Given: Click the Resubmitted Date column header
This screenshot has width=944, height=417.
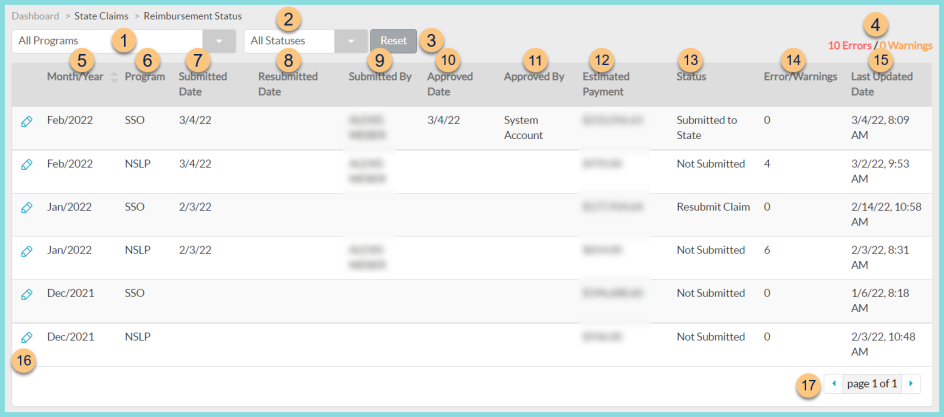Looking at the screenshot, I should coord(288,84).
